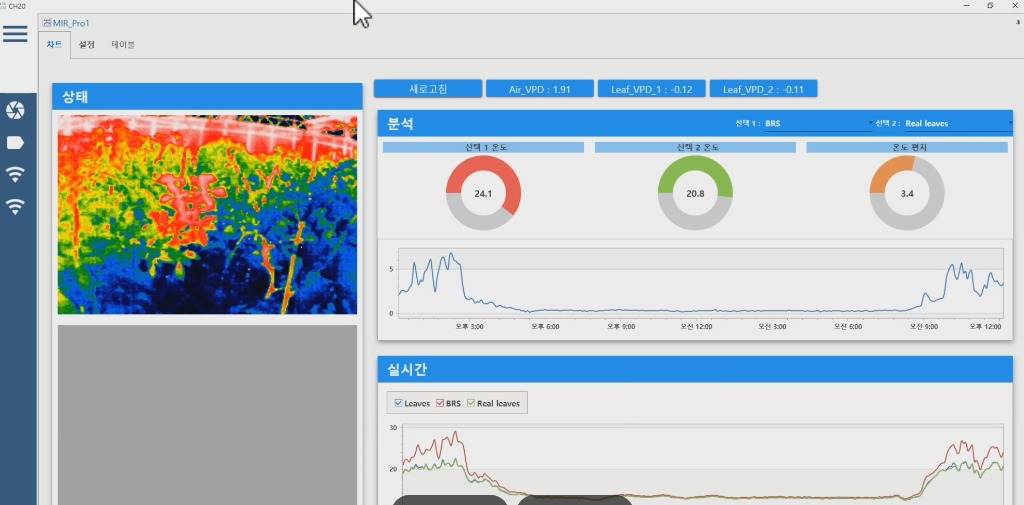
Task: Click the 오전 9:00 axis label
Action: point(923,326)
